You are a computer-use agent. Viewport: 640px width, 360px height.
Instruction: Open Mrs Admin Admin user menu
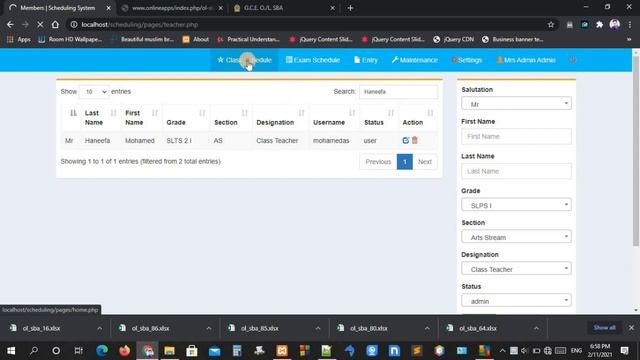click(x=526, y=60)
